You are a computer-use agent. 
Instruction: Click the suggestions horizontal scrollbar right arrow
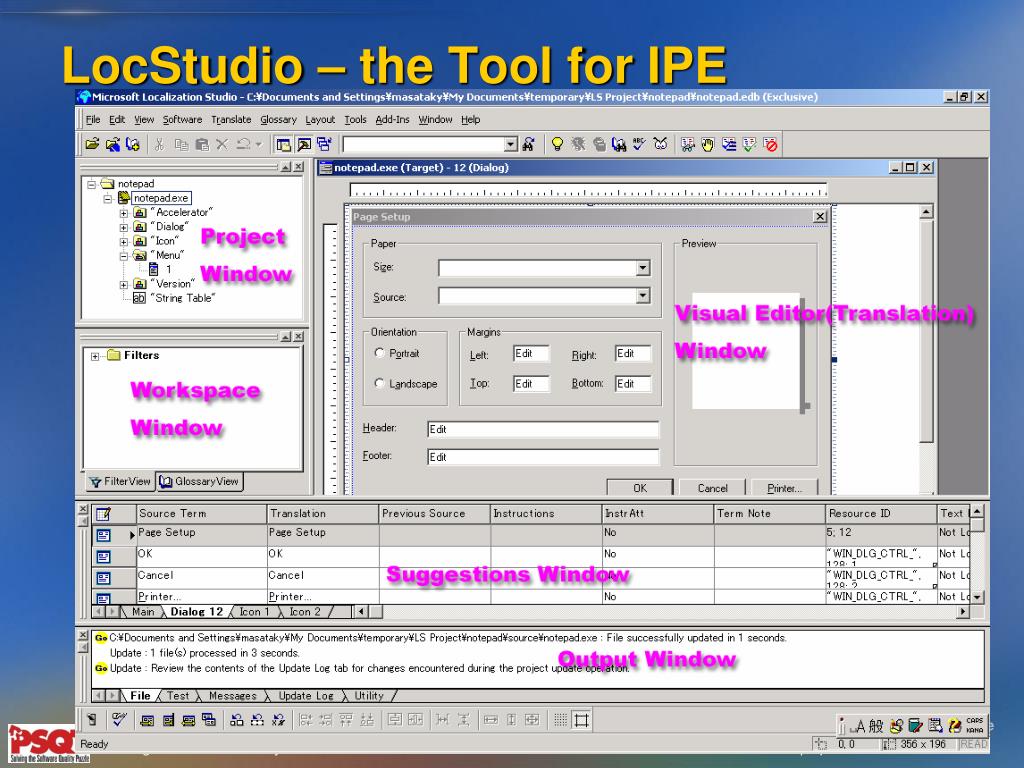963,612
